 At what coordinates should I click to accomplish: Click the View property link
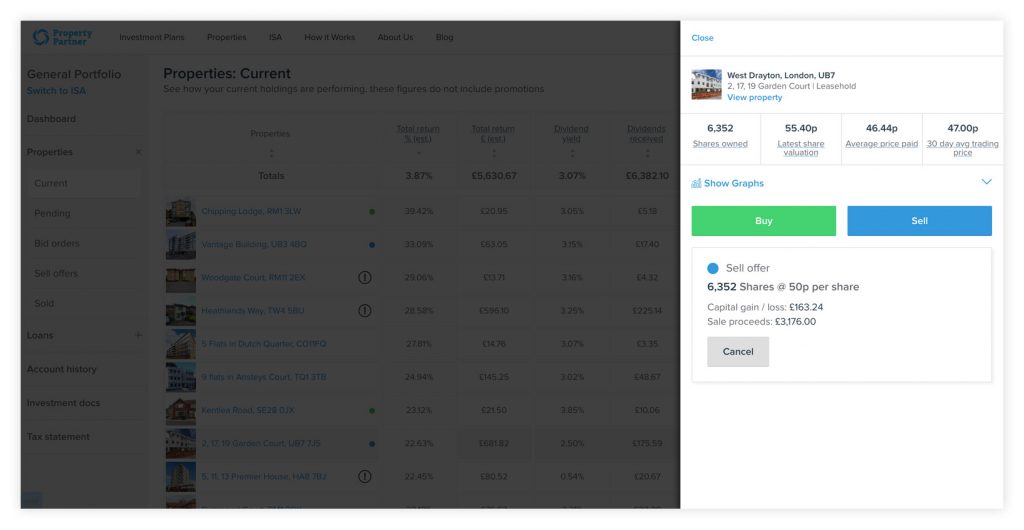click(x=755, y=97)
